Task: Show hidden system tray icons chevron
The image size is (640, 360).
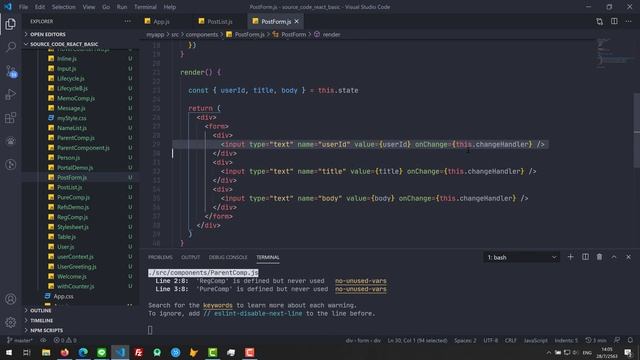Action: click(x=549, y=353)
